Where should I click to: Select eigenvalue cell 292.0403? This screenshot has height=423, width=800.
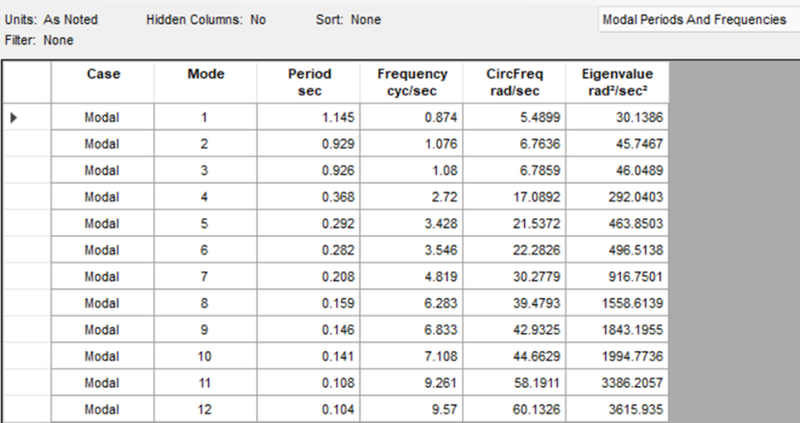(617, 197)
